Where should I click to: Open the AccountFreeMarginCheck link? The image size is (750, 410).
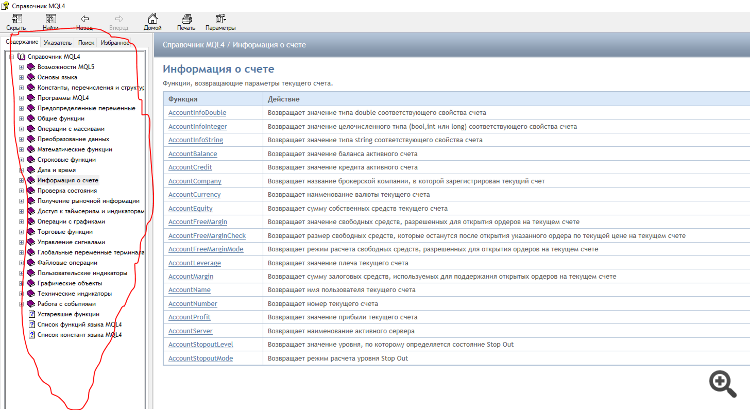207,235
